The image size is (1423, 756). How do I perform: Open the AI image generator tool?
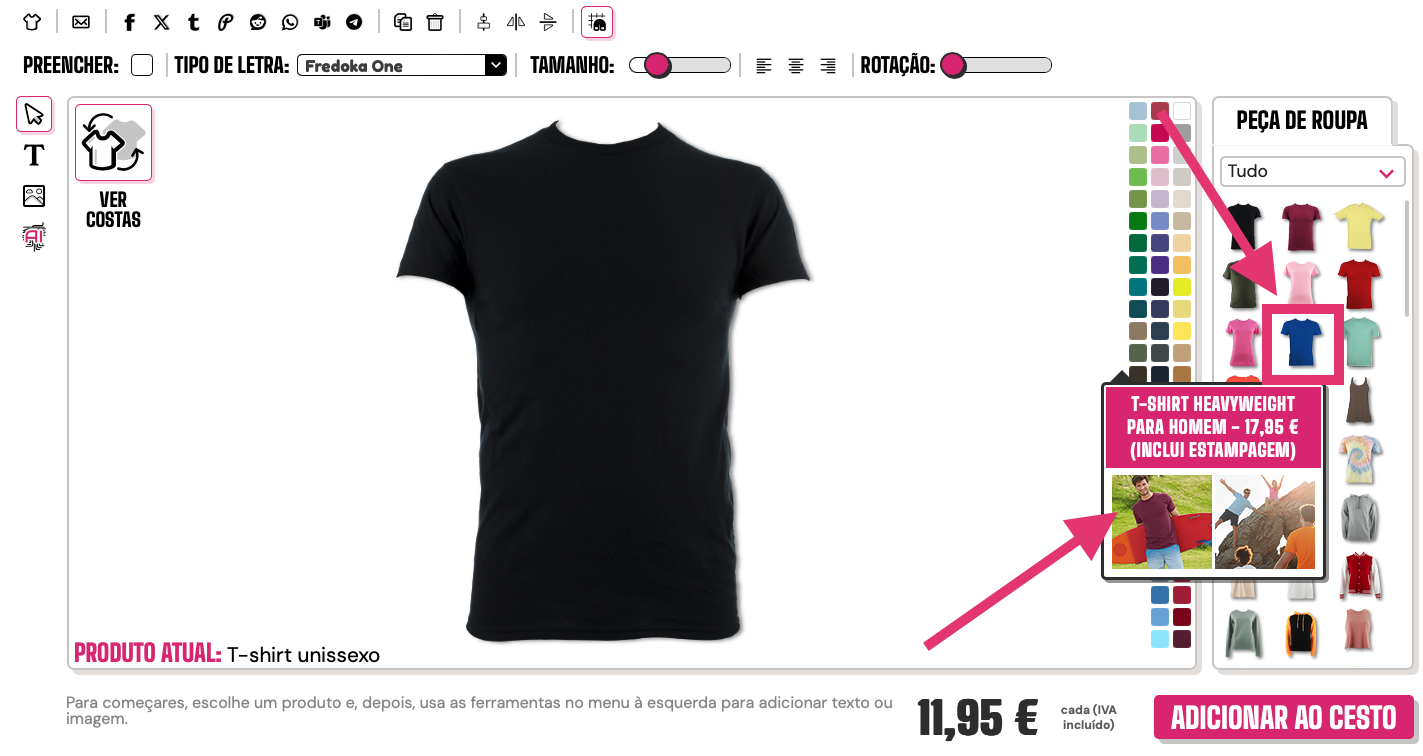[34, 237]
